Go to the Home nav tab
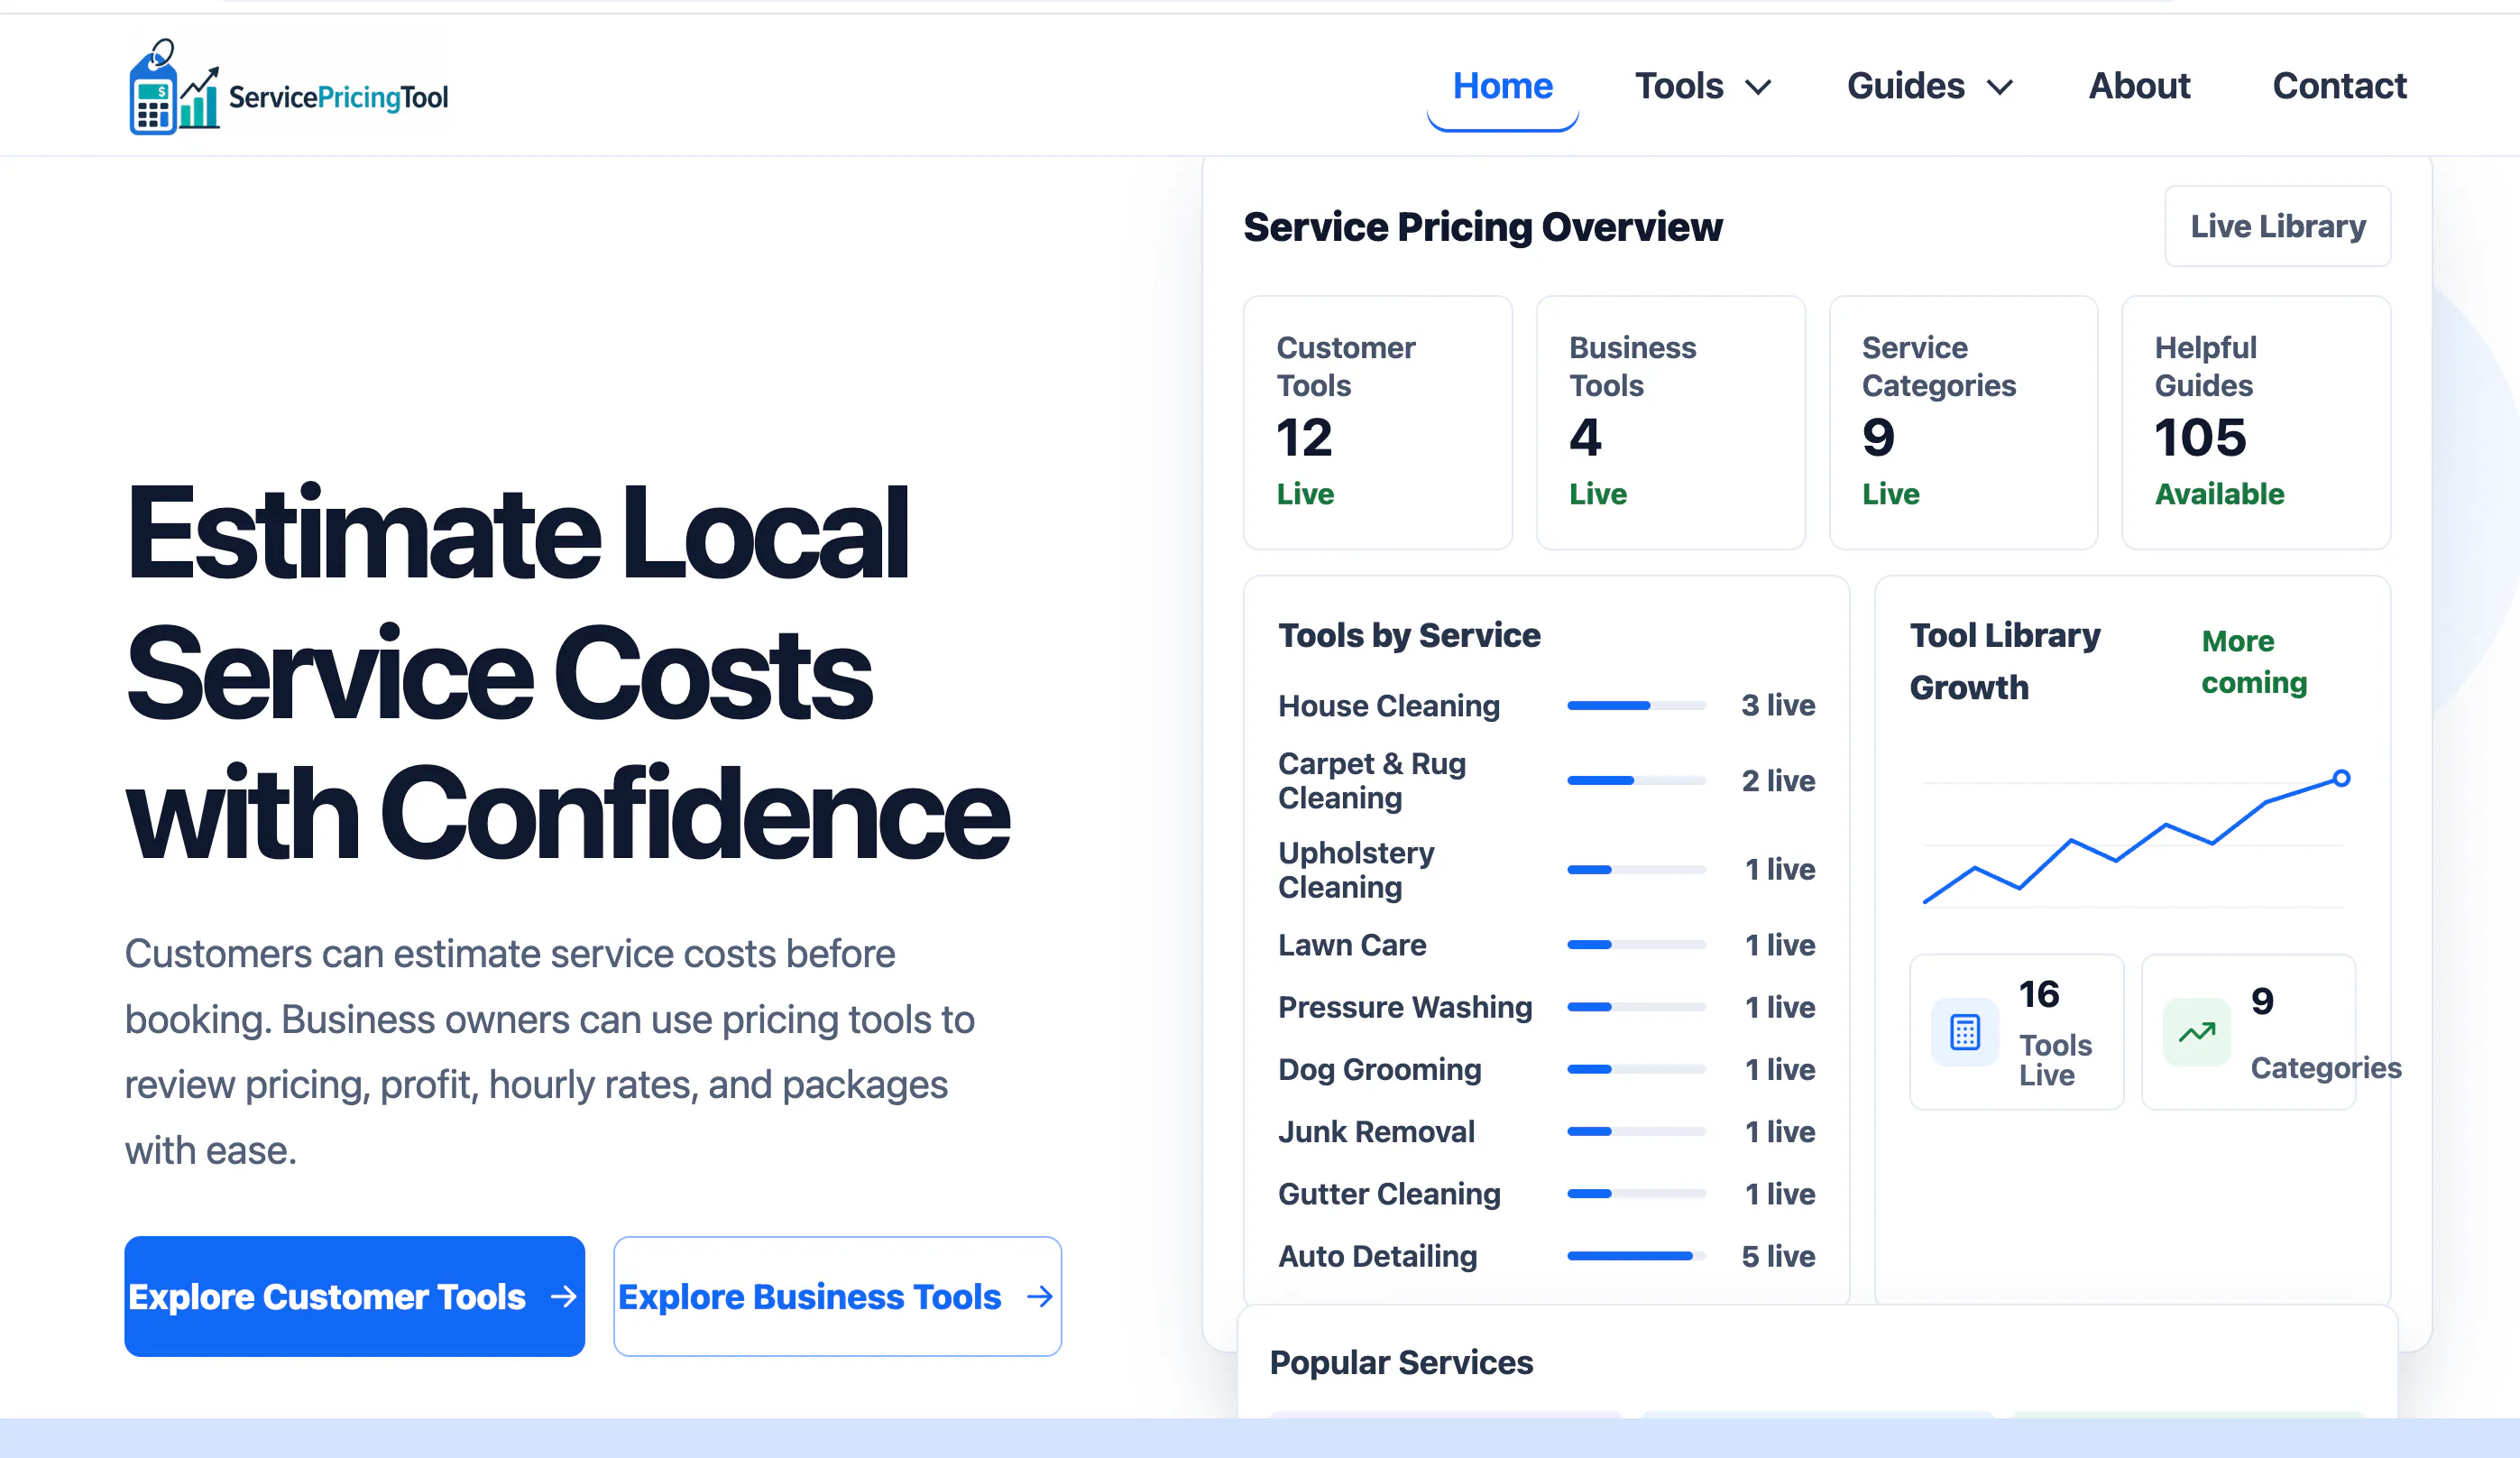The height and width of the screenshot is (1458, 2520). pyautogui.click(x=1502, y=86)
